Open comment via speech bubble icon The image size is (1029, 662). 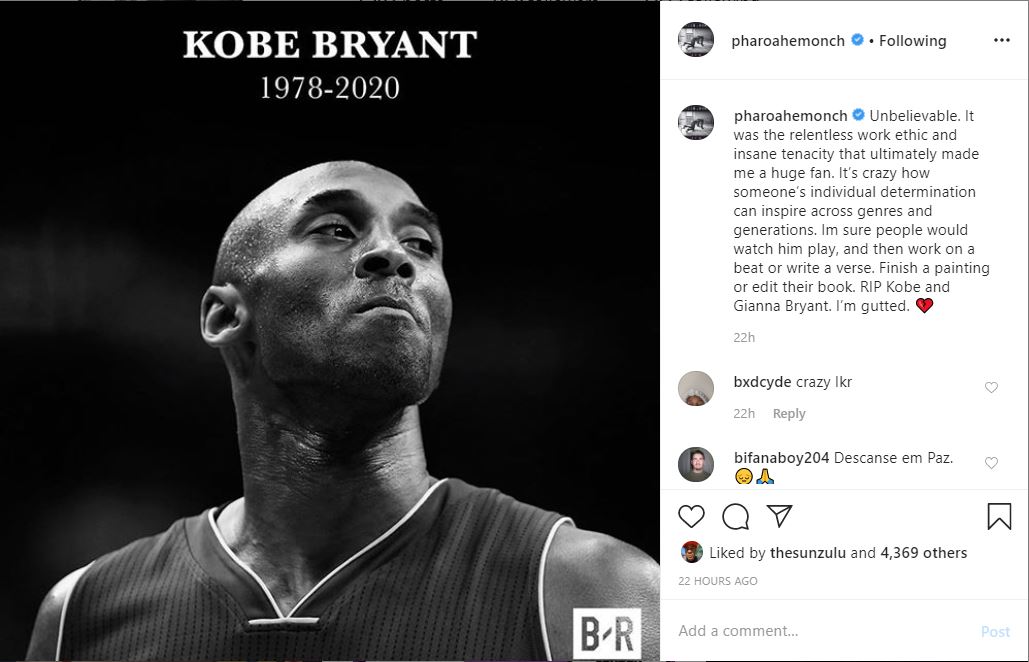click(736, 516)
